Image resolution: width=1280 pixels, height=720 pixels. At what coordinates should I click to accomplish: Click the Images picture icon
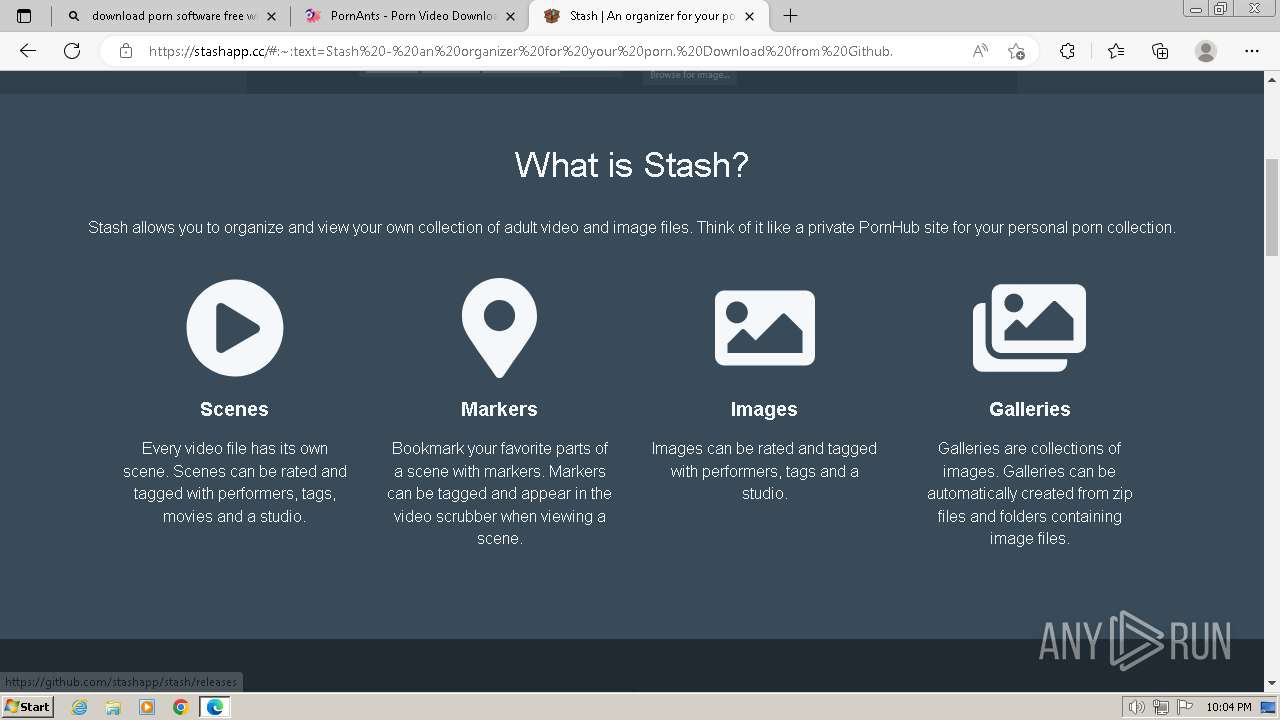coord(764,328)
